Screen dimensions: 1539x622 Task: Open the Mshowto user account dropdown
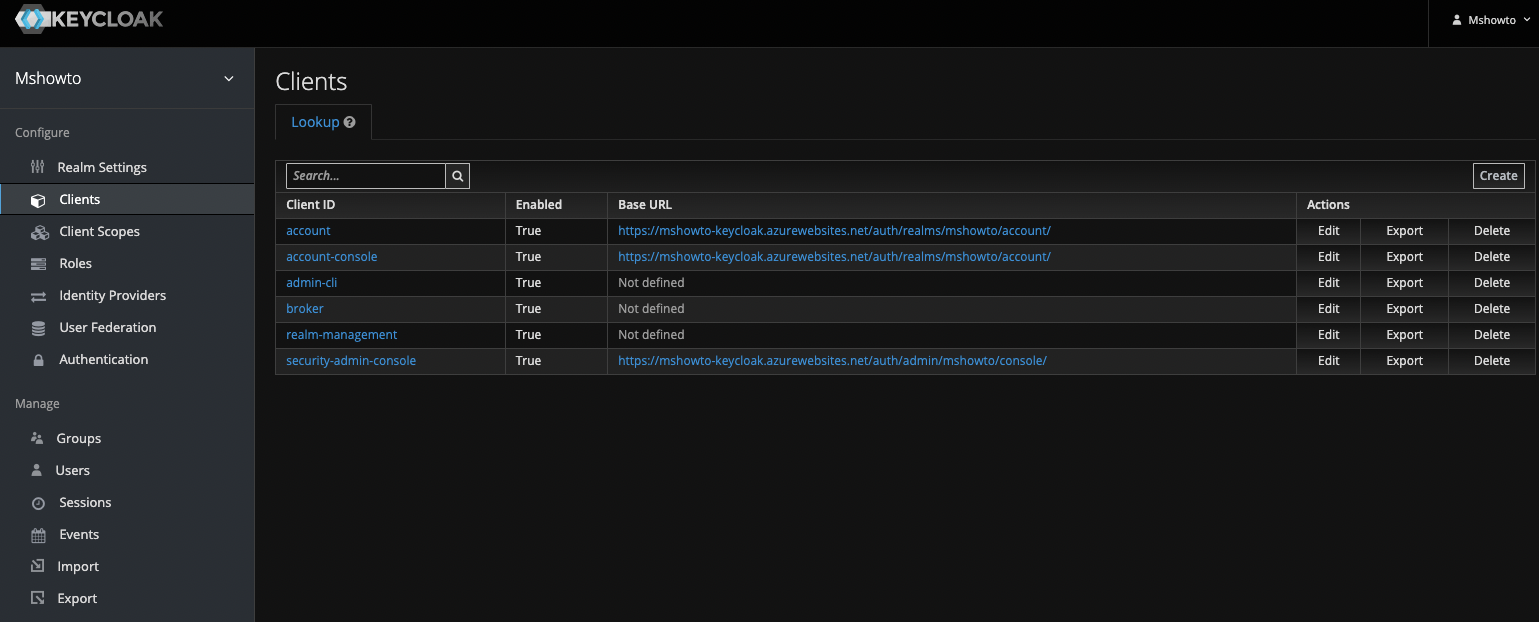coord(1491,20)
